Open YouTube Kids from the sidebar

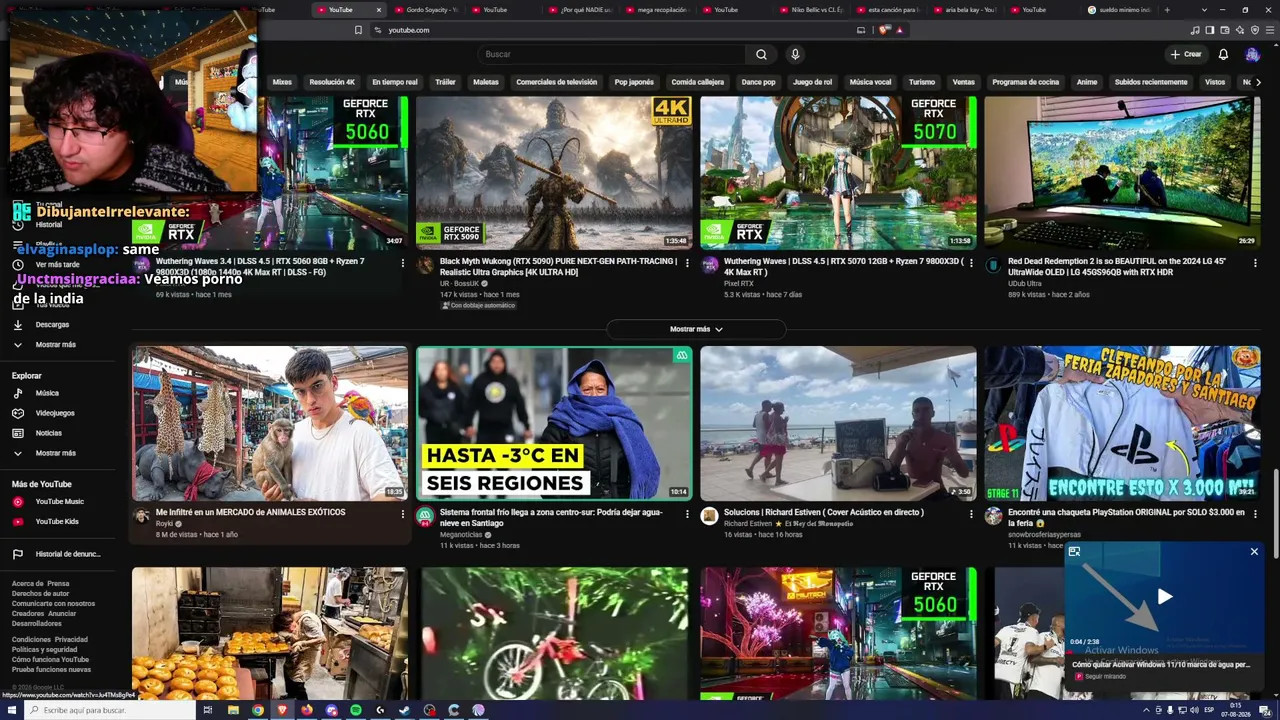coord(57,522)
